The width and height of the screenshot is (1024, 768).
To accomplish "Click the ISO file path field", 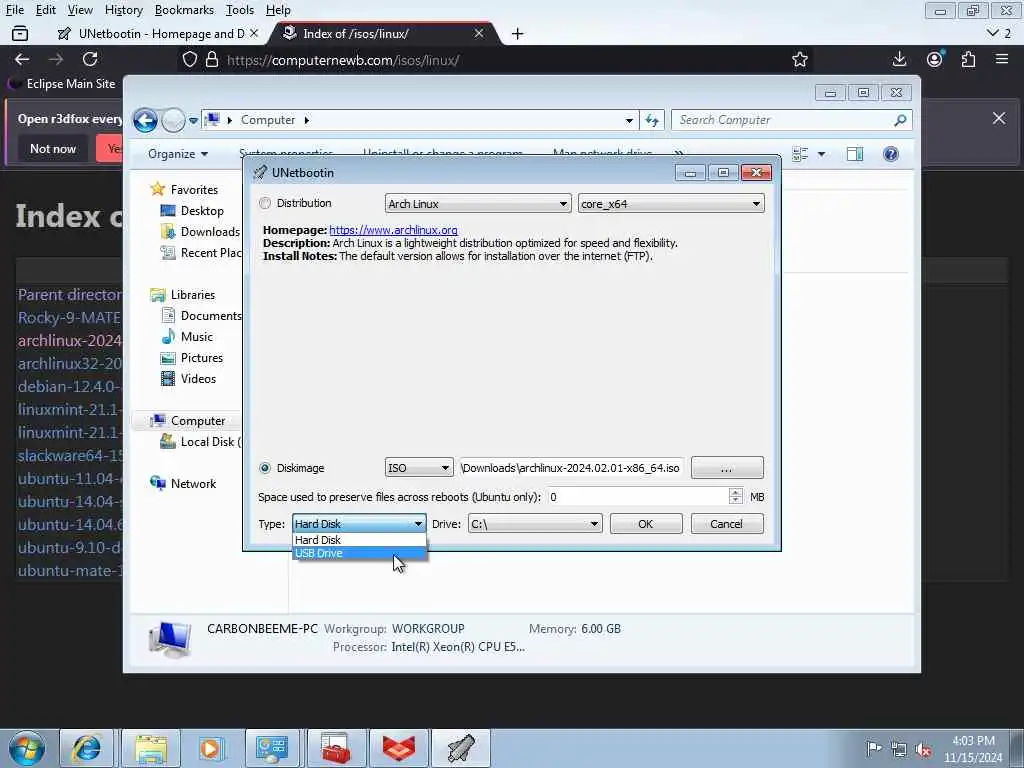I will point(571,468).
